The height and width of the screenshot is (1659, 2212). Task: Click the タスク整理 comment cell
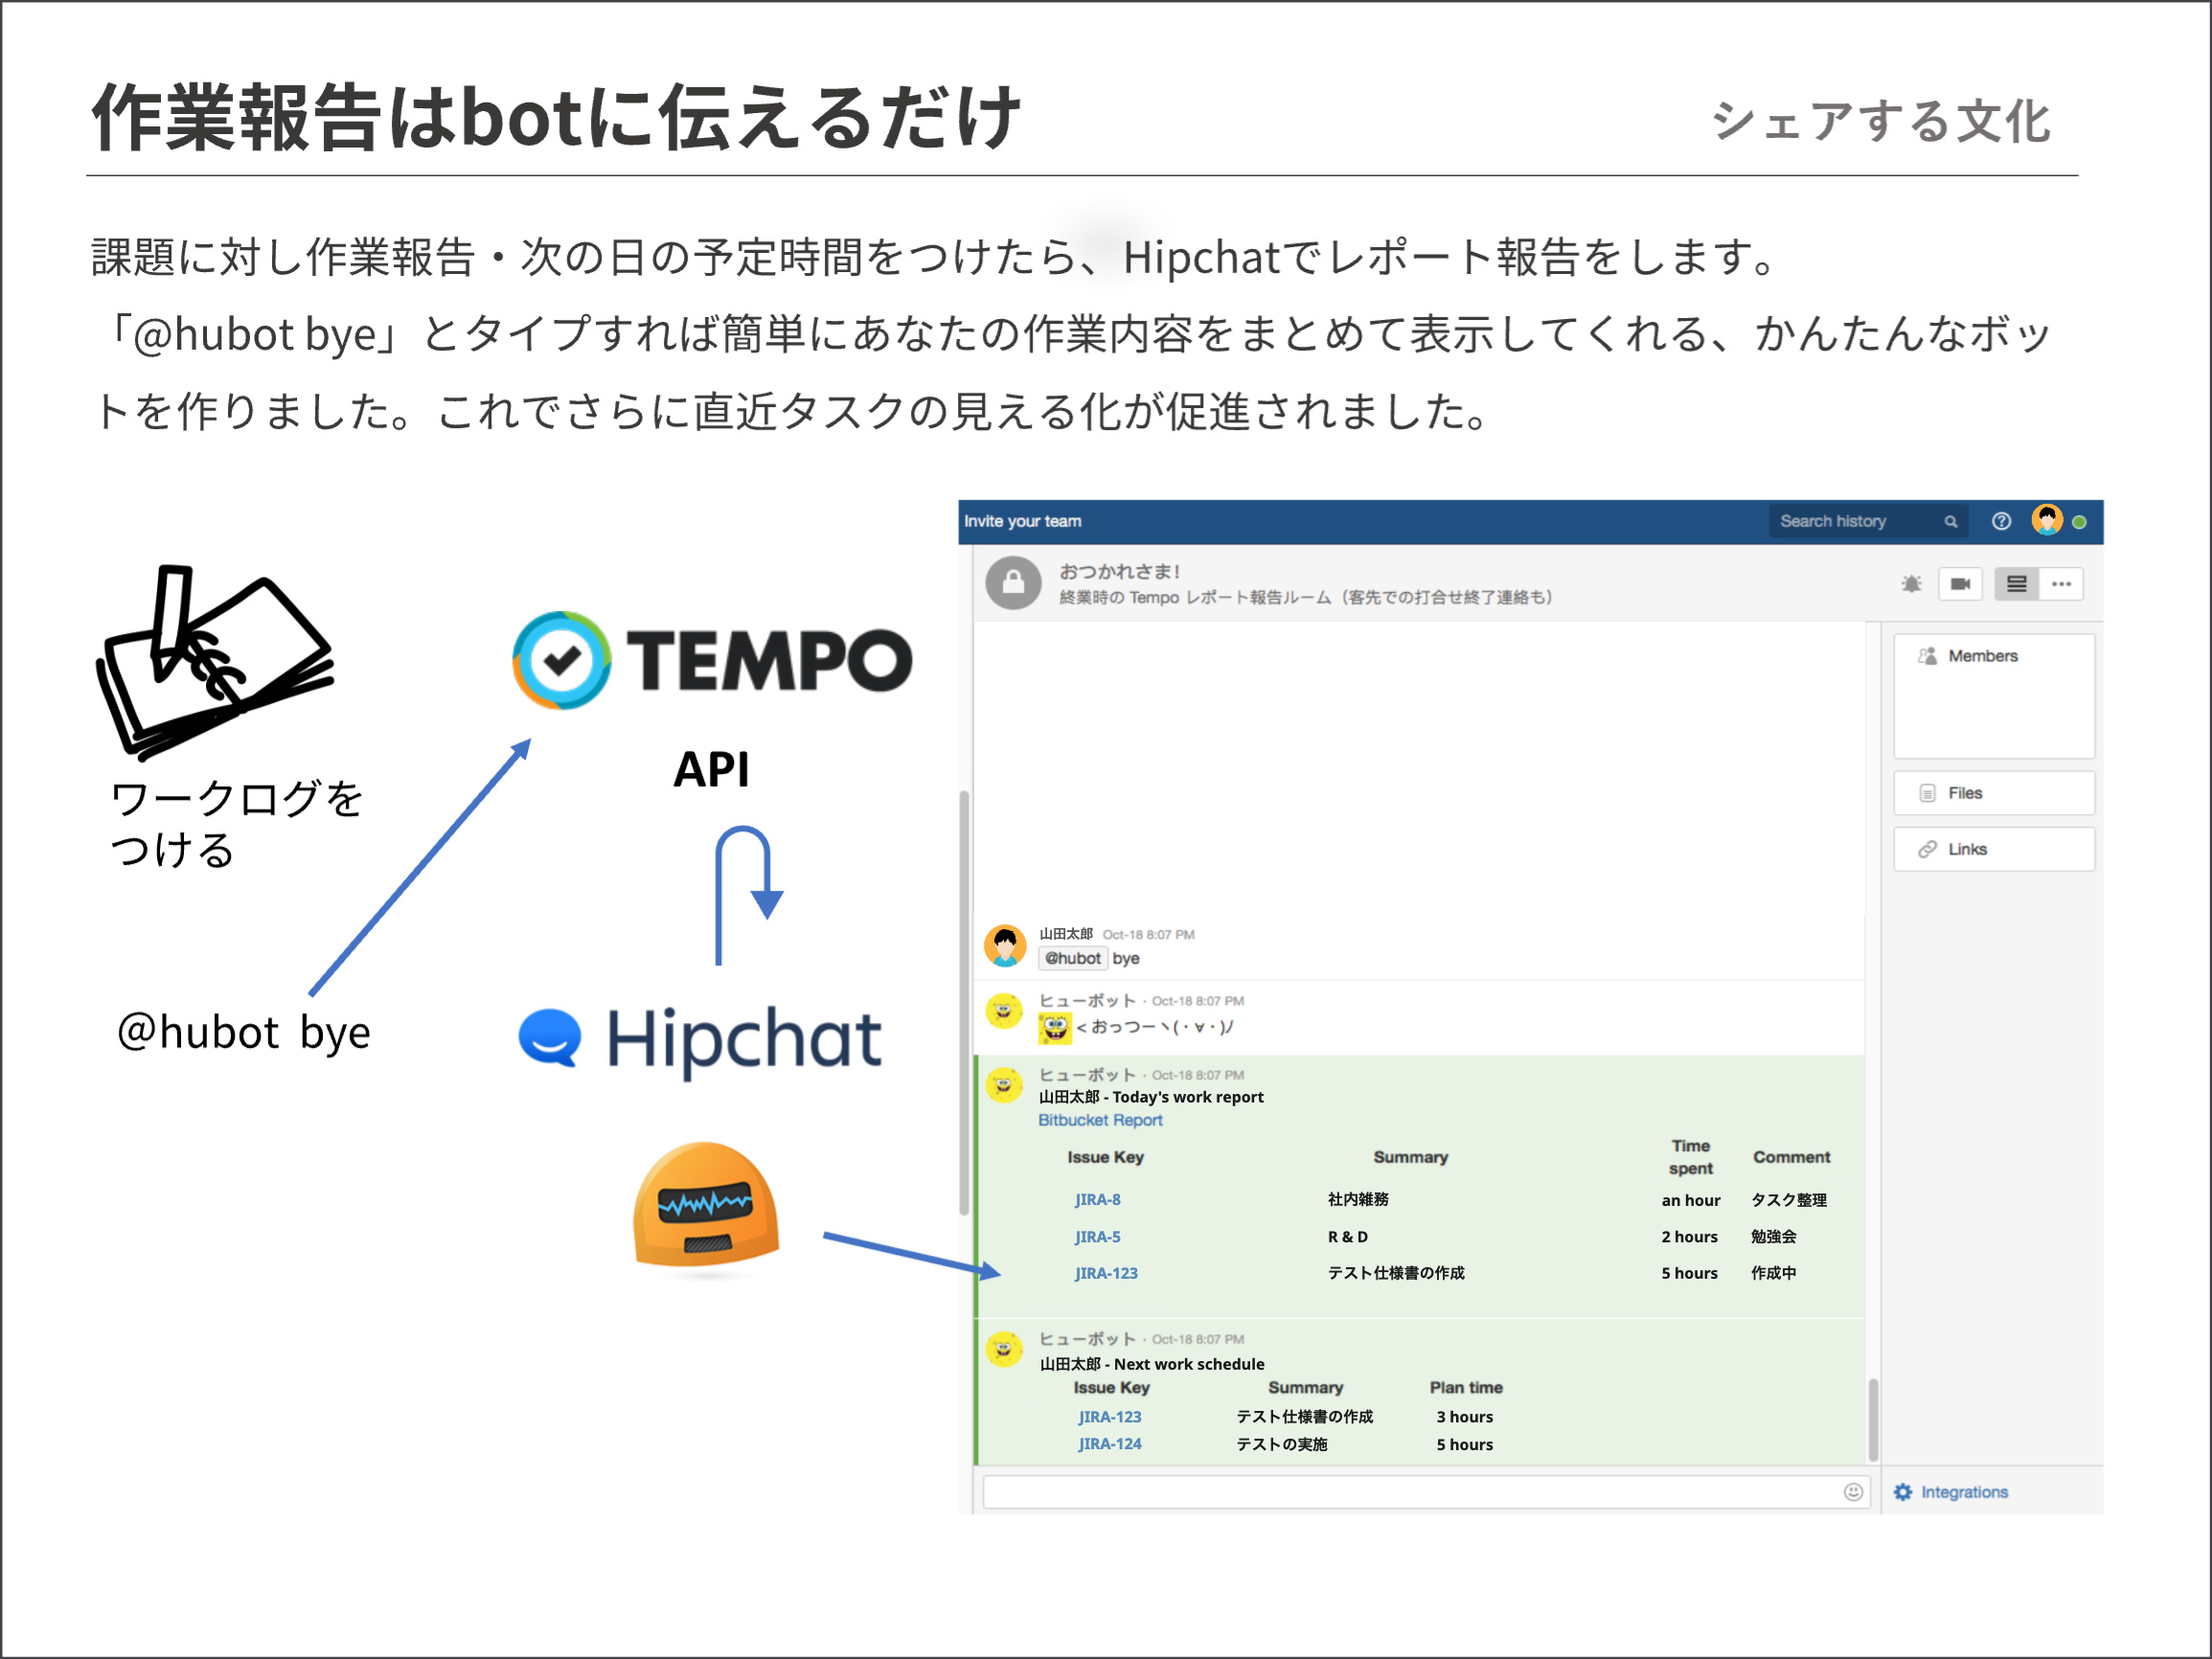coord(1788,1200)
